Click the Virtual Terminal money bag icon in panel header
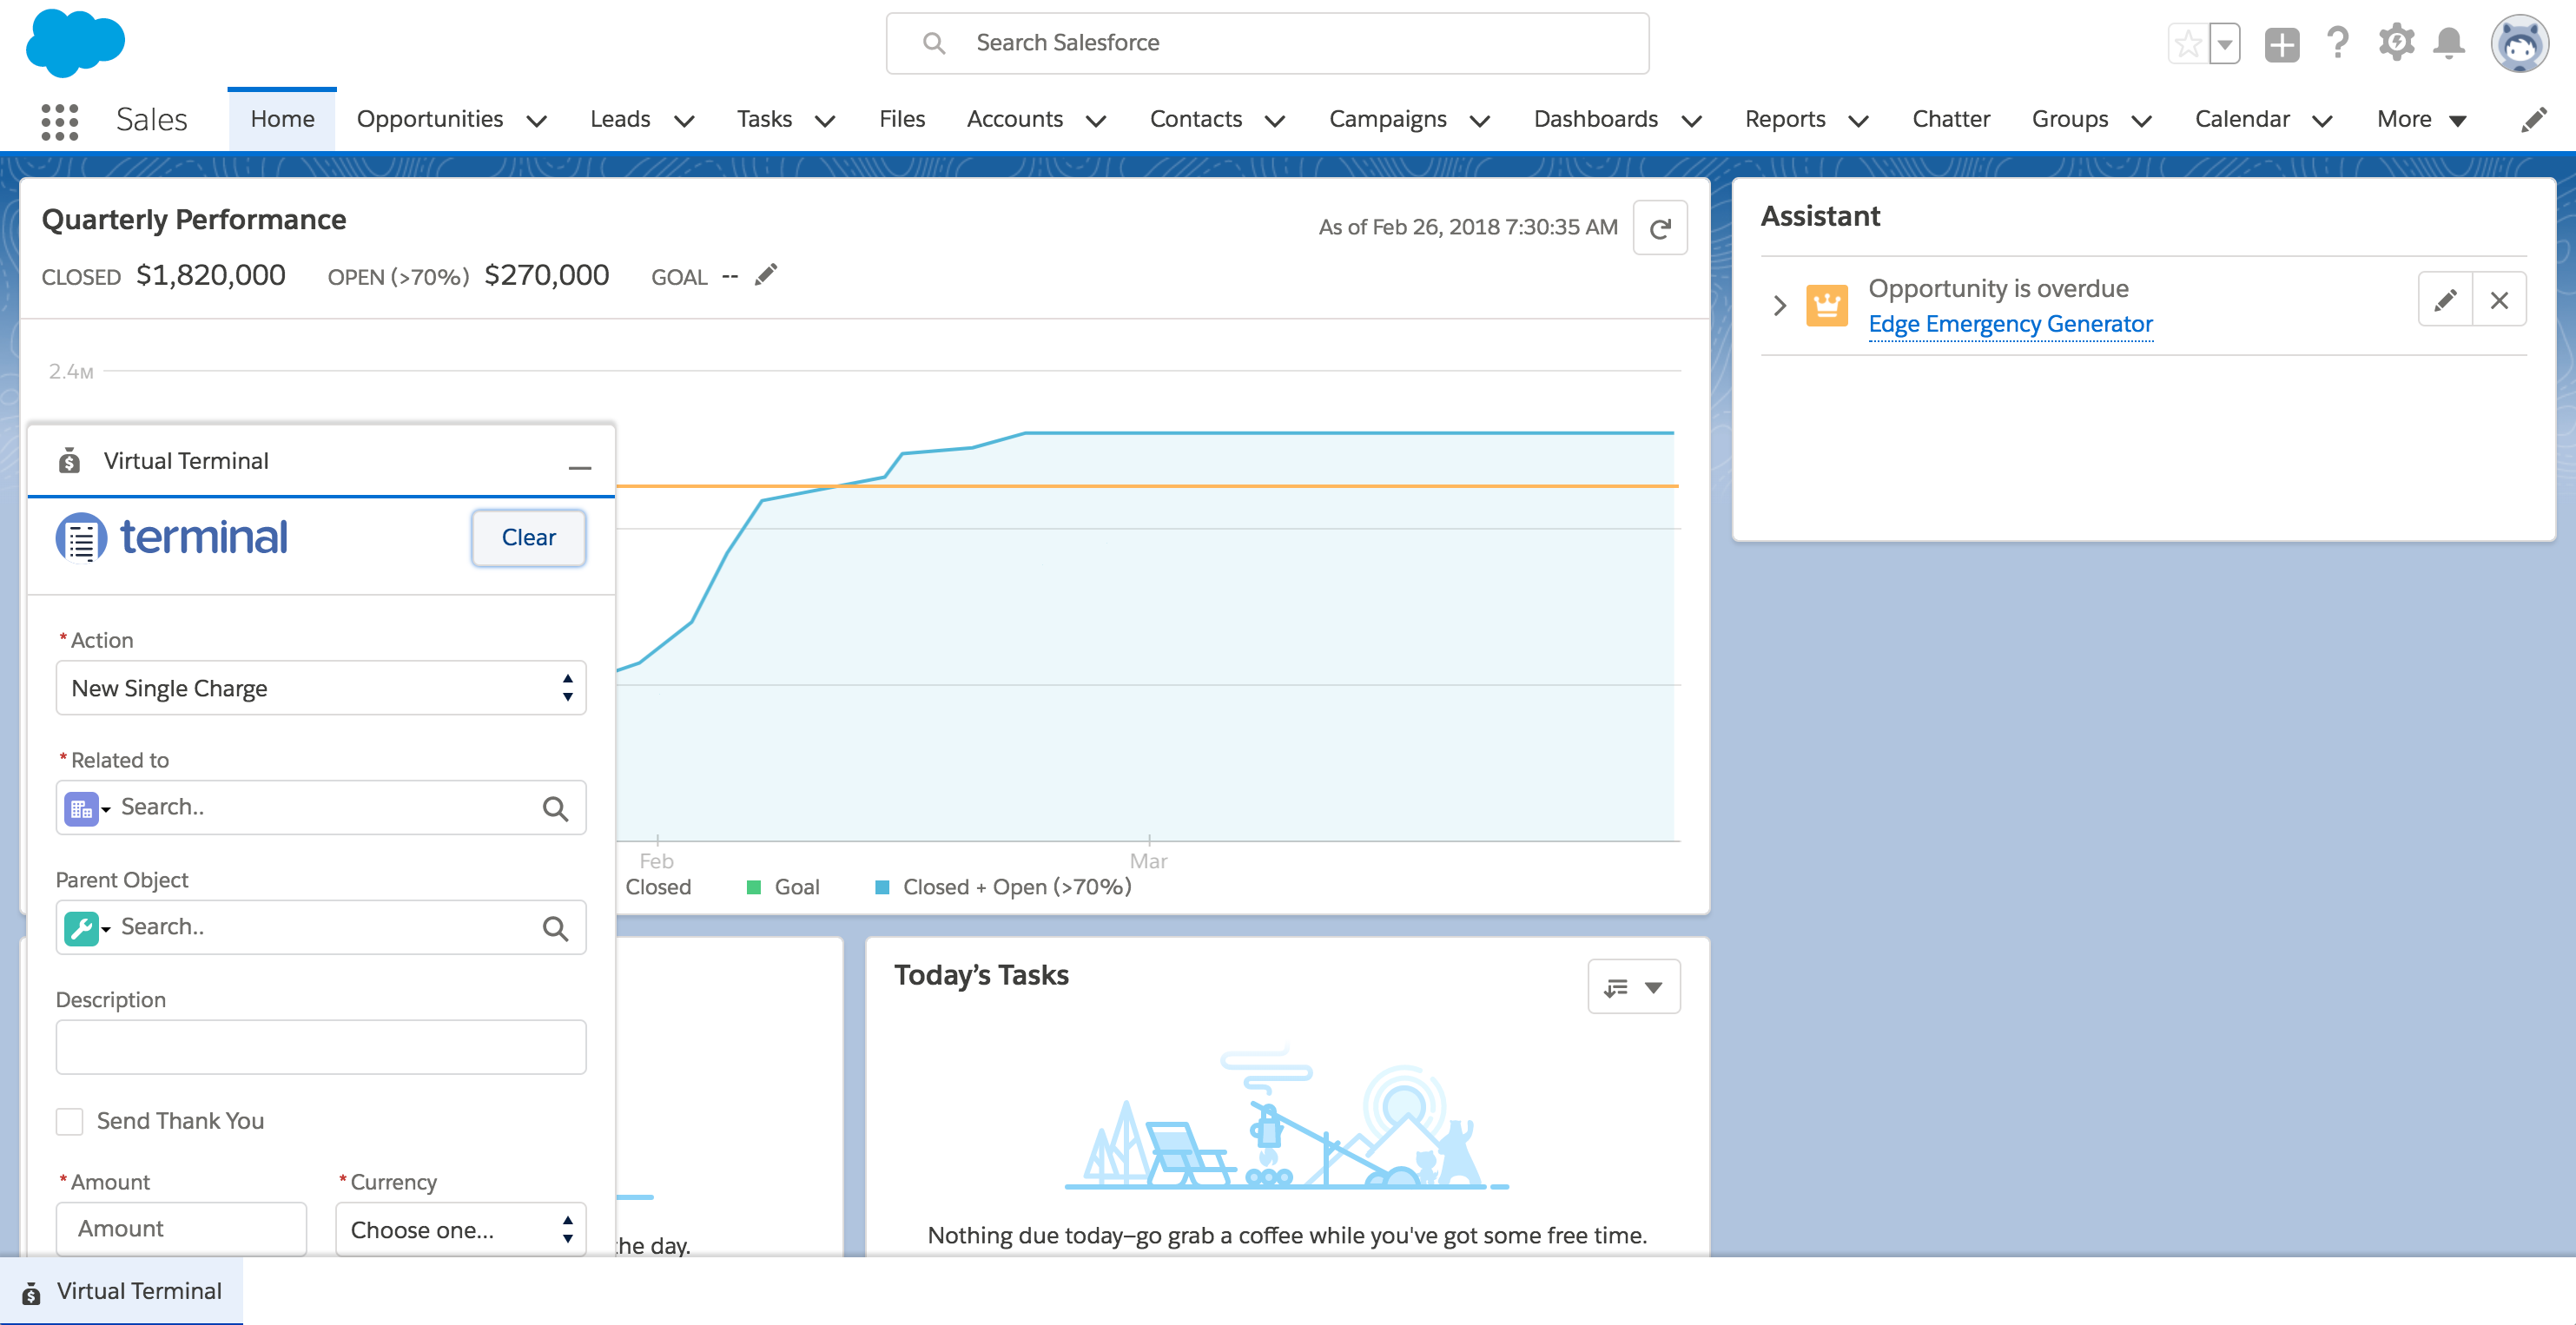This screenshot has height=1325, width=2576. click(x=69, y=461)
